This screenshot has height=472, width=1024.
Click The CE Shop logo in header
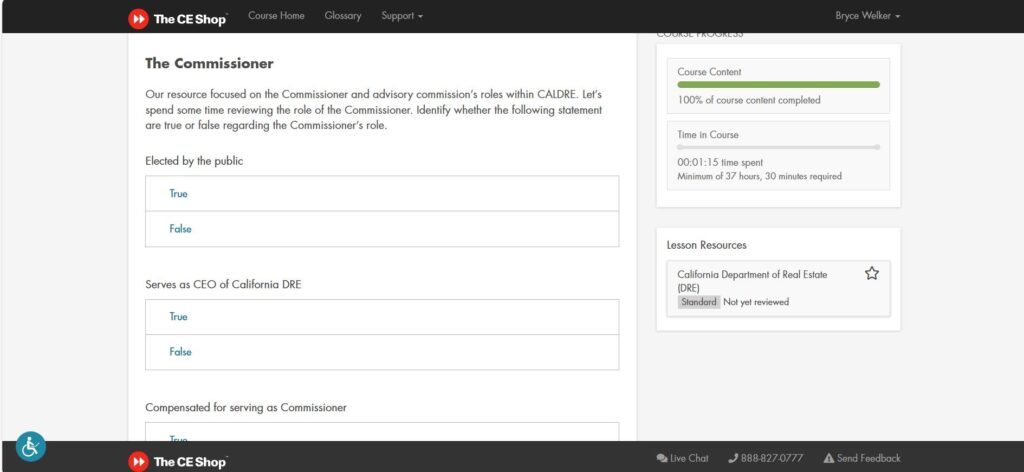[178, 17]
